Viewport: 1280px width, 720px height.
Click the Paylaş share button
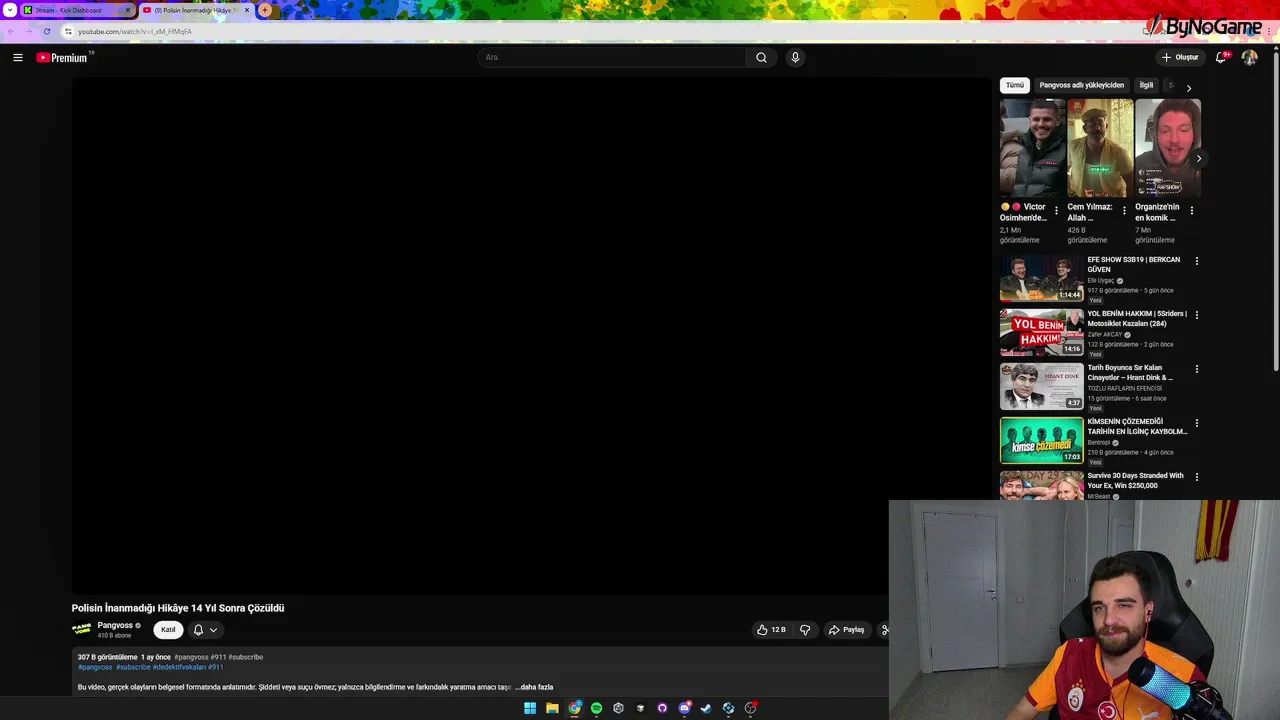click(846, 630)
